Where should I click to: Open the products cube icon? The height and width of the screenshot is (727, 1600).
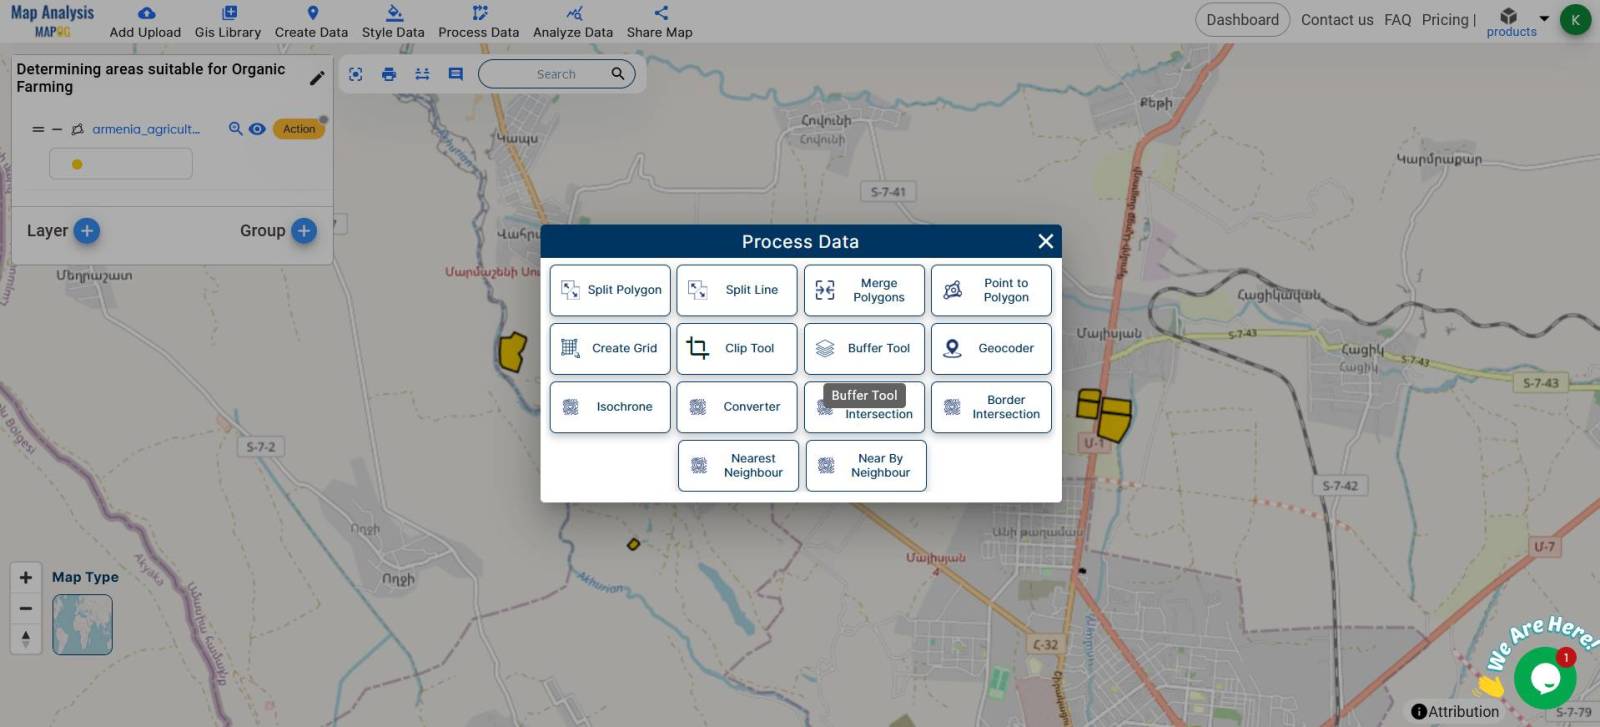click(x=1509, y=16)
